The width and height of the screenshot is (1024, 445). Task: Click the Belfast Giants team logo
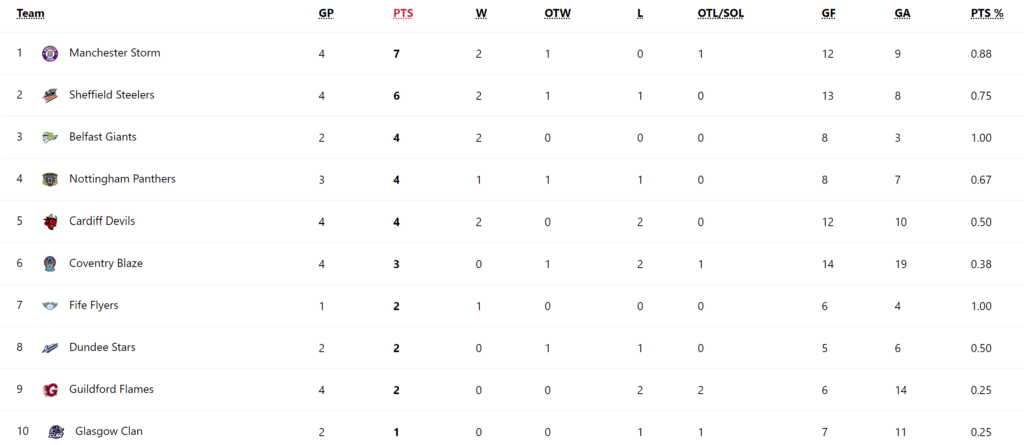coord(50,137)
